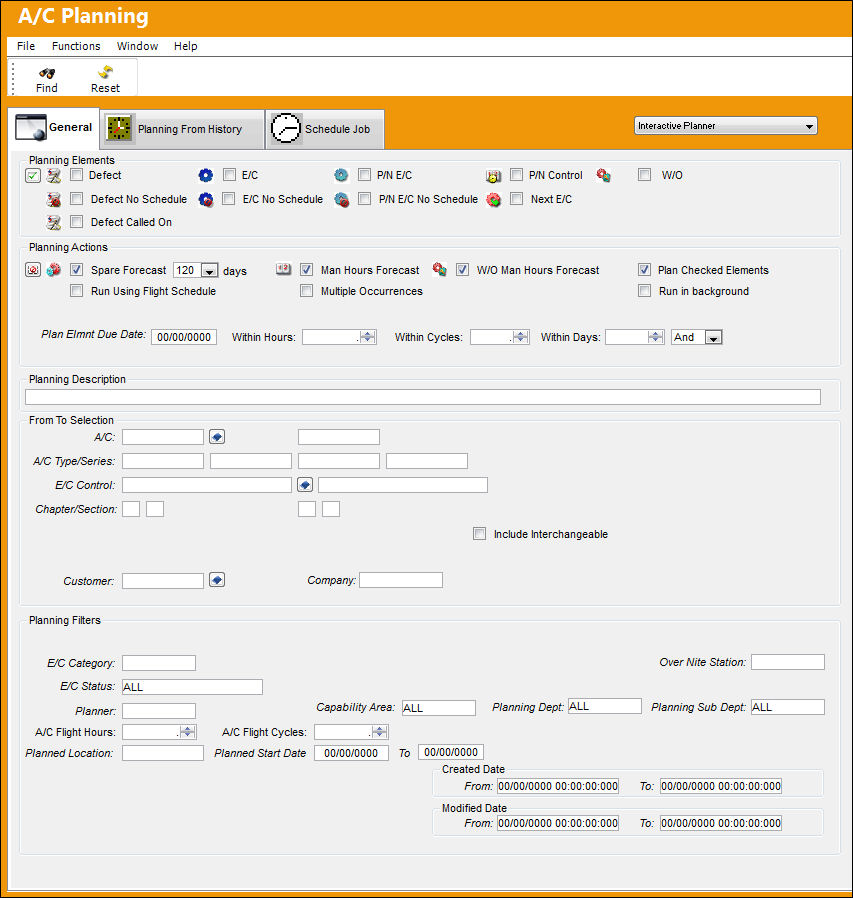The width and height of the screenshot is (853, 898).
Task: Toggle Run in background checkbox
Action: click(x=644, y=290)
